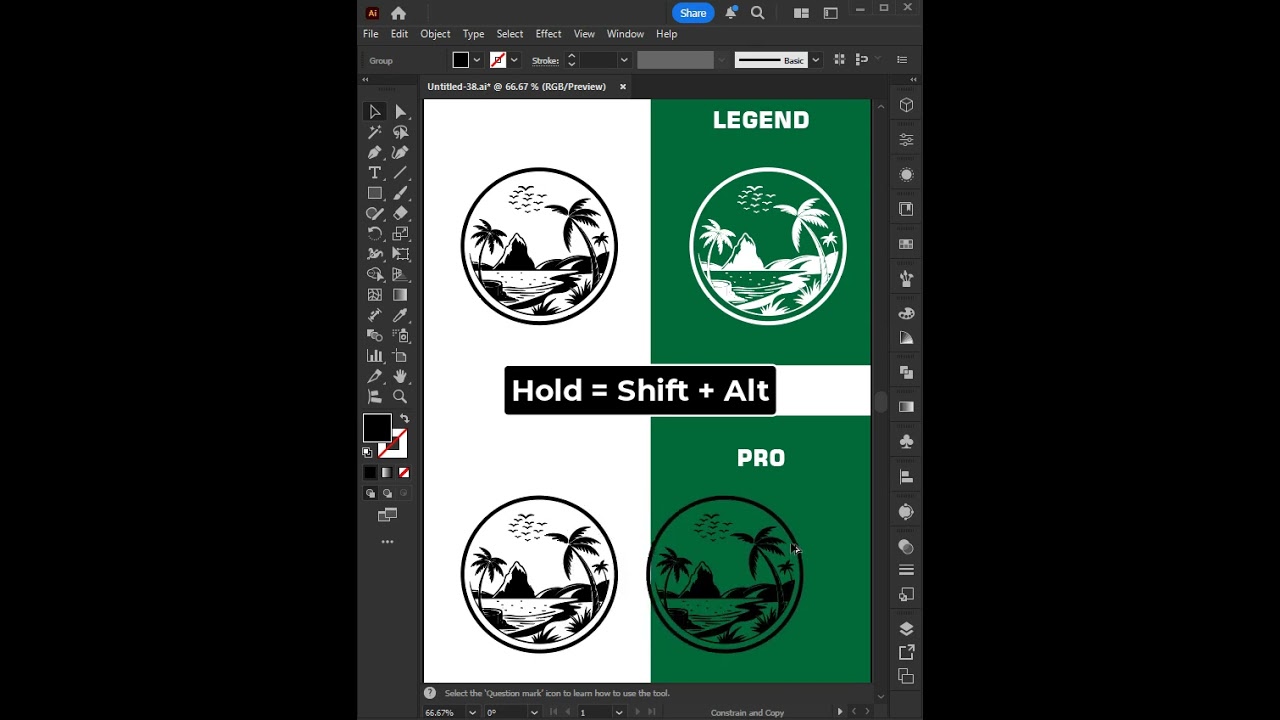Screen dimensions: 1280x720
Task: Select the Pen tool
Action: click(x=375, y=152)
